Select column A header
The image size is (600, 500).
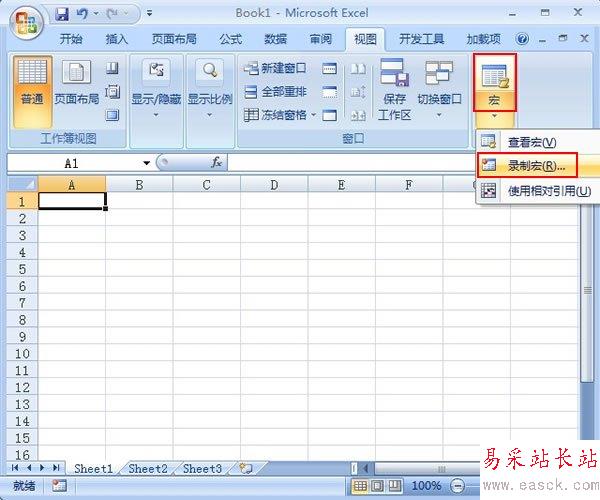coord(72,185)
